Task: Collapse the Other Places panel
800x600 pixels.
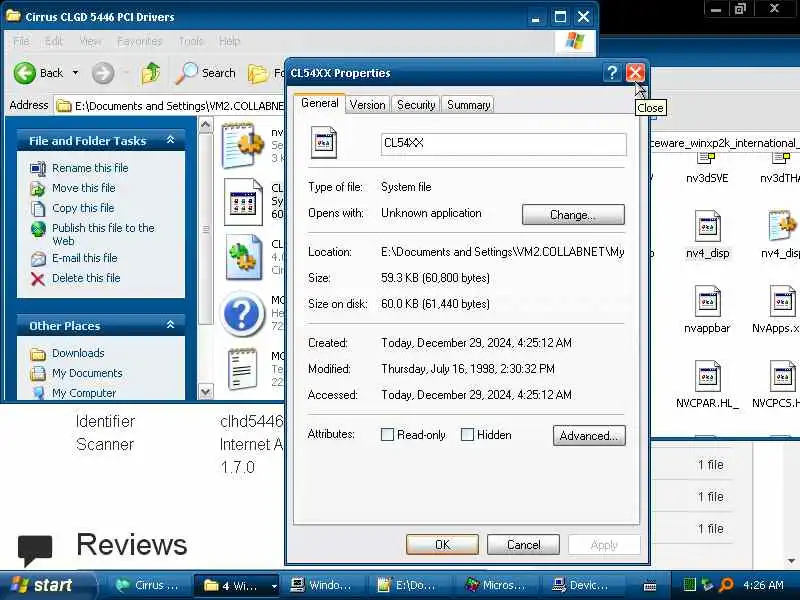Action: click(x=170, y=325)
